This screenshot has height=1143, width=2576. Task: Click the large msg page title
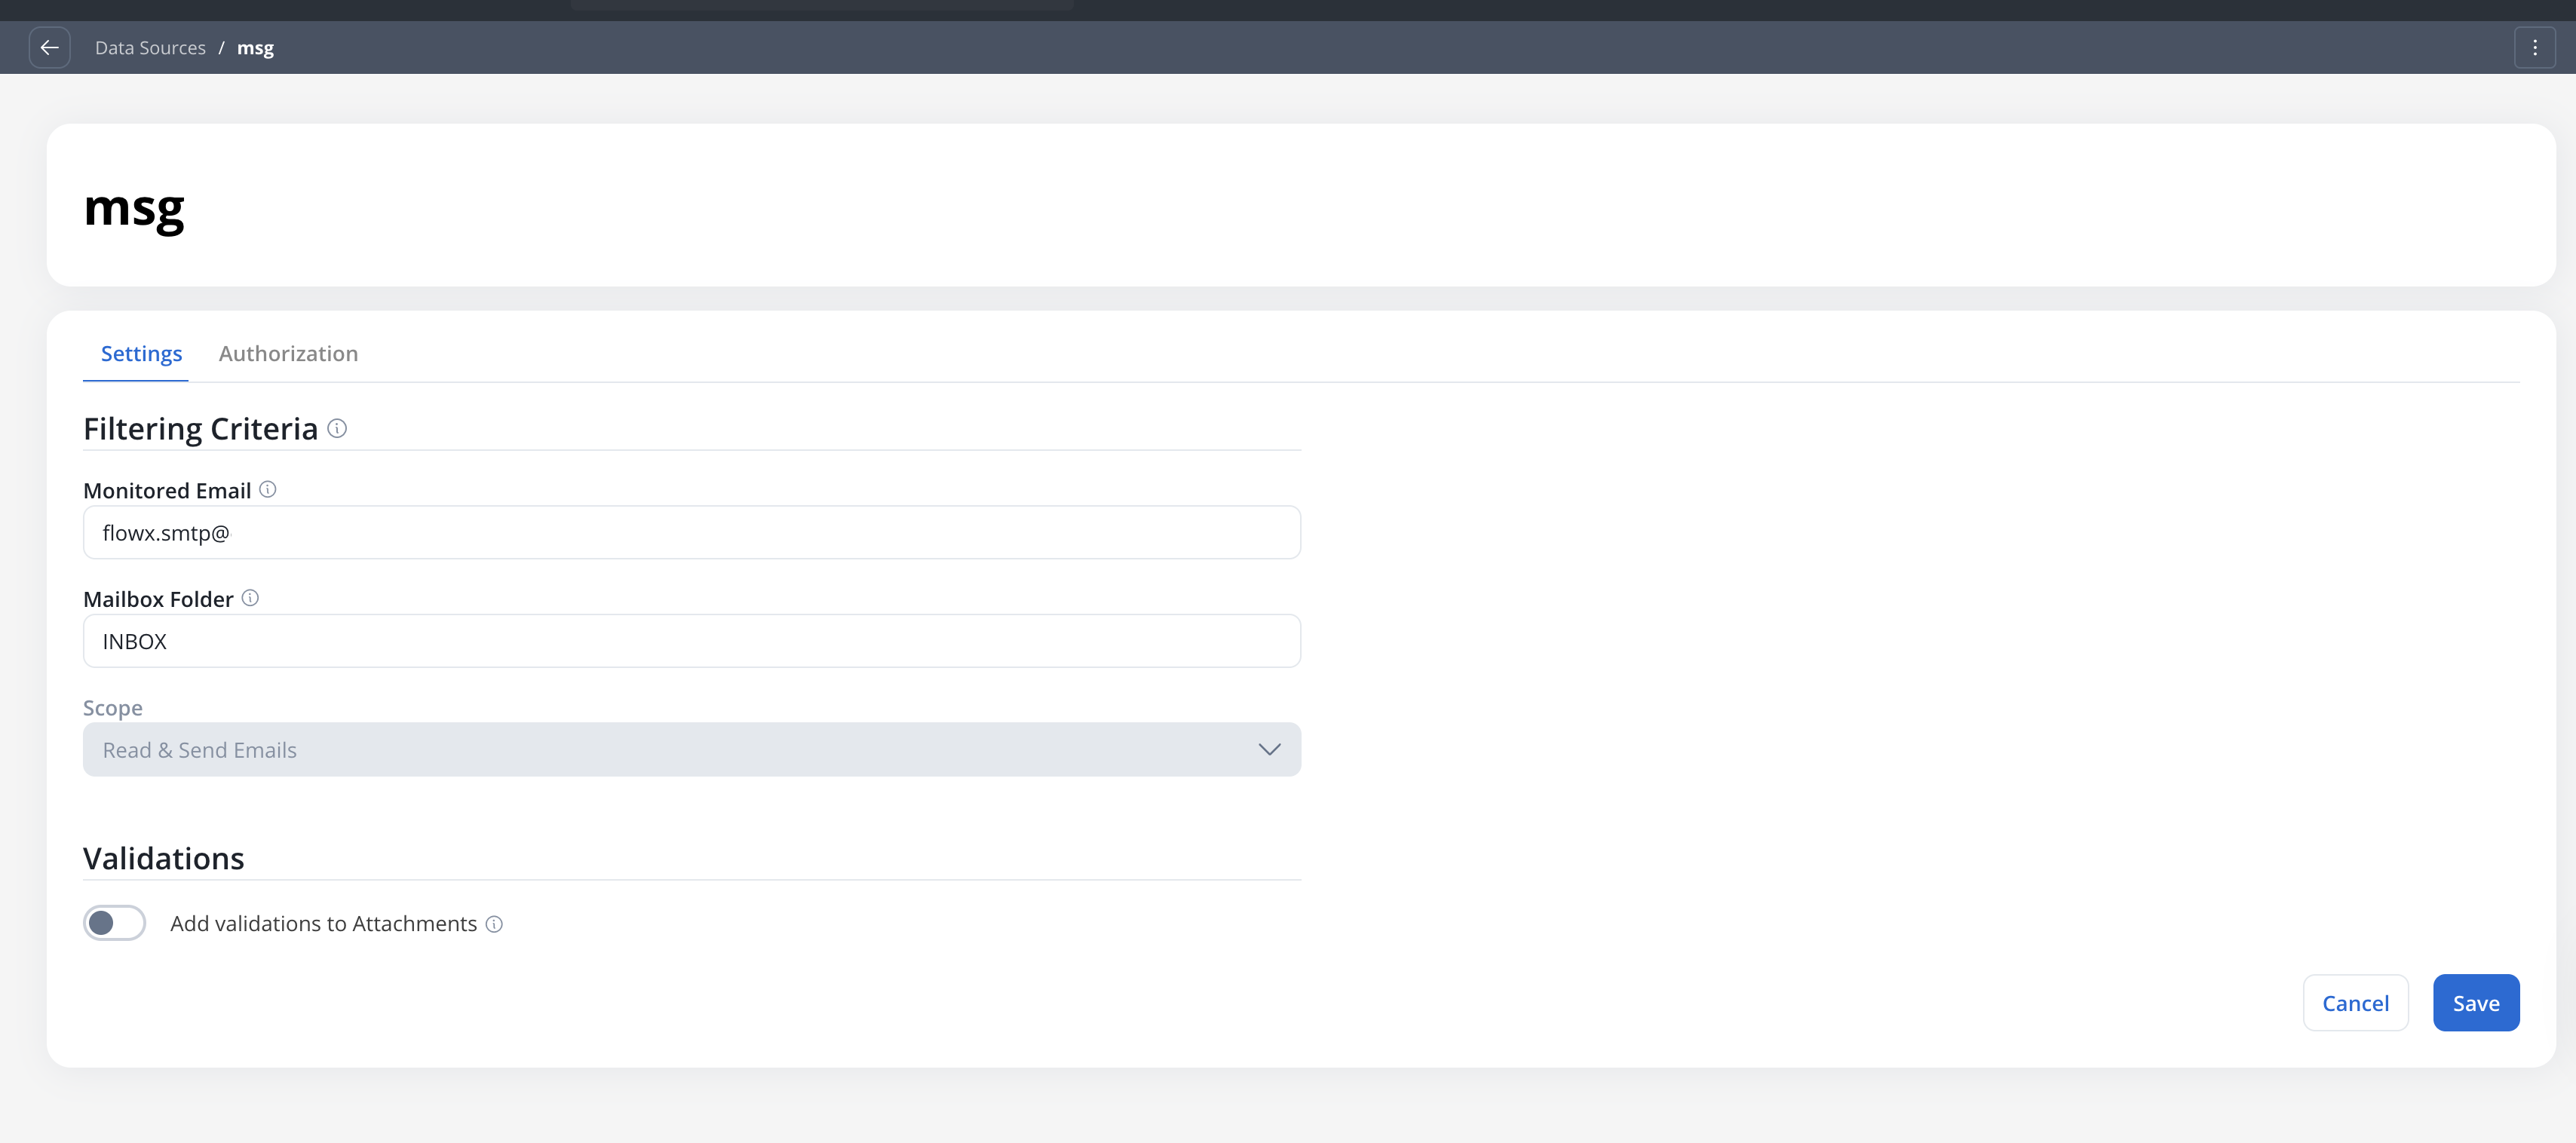(x=134, y=208)
